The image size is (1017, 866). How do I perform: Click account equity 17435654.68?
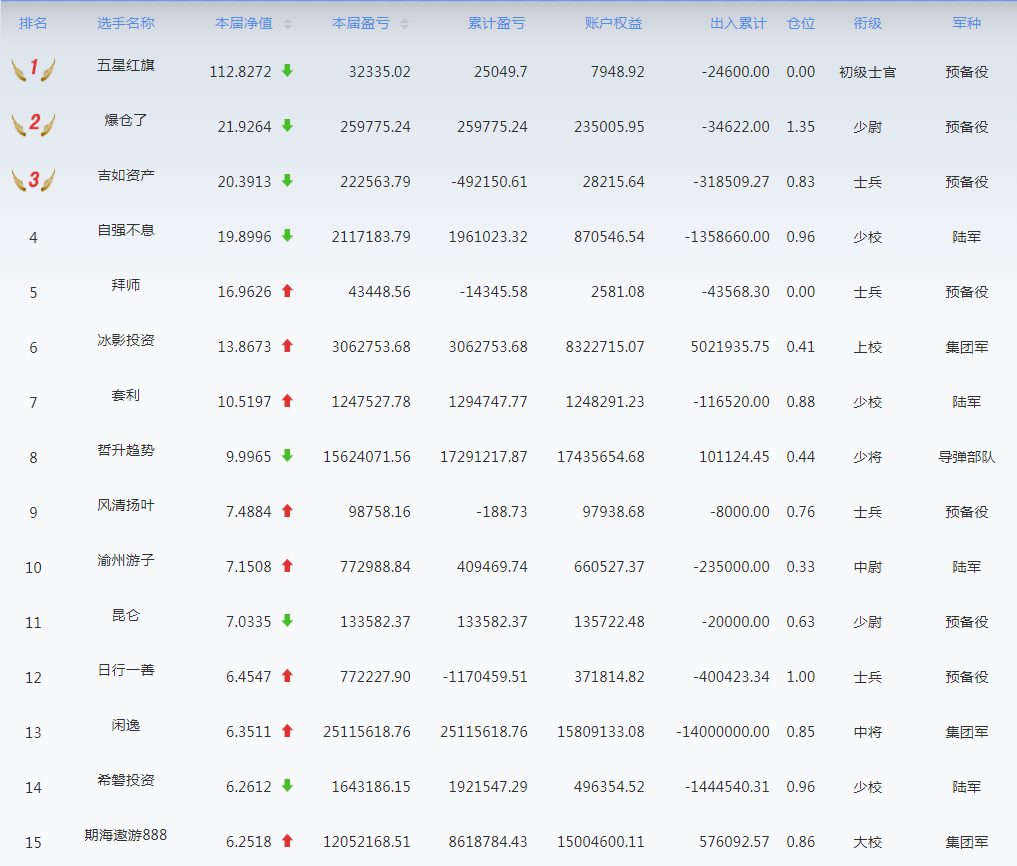click(x=601, y=457)
